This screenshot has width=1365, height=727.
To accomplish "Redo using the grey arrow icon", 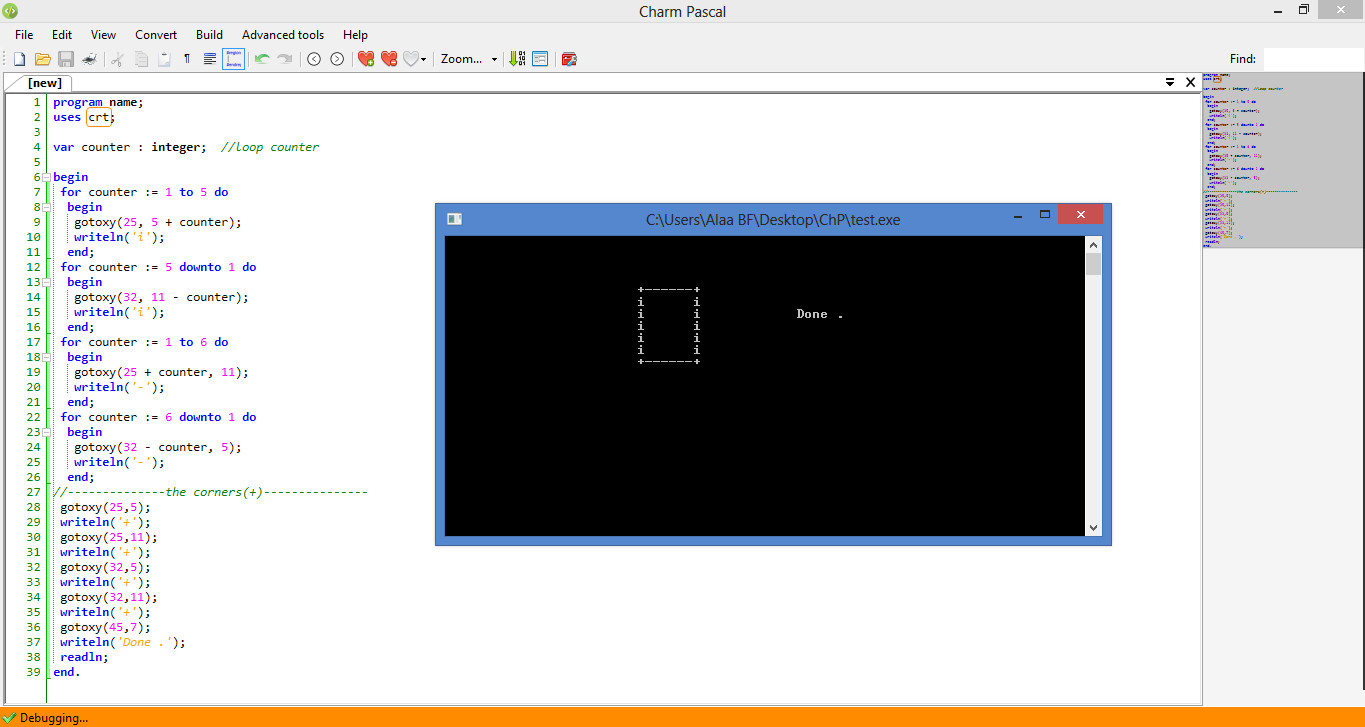I will pos(285,59).
